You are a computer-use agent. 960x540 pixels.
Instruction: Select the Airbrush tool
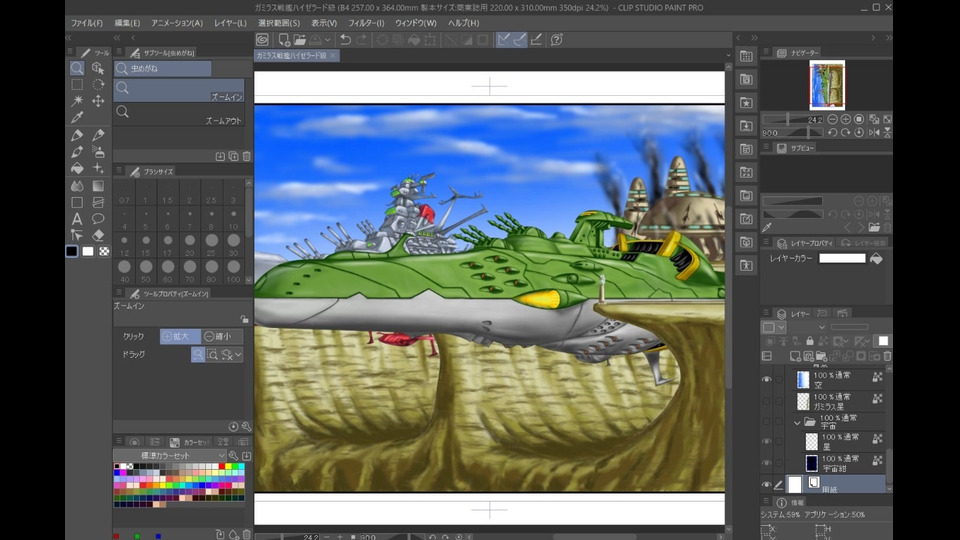pyautogui.click(x=98, y=151)
